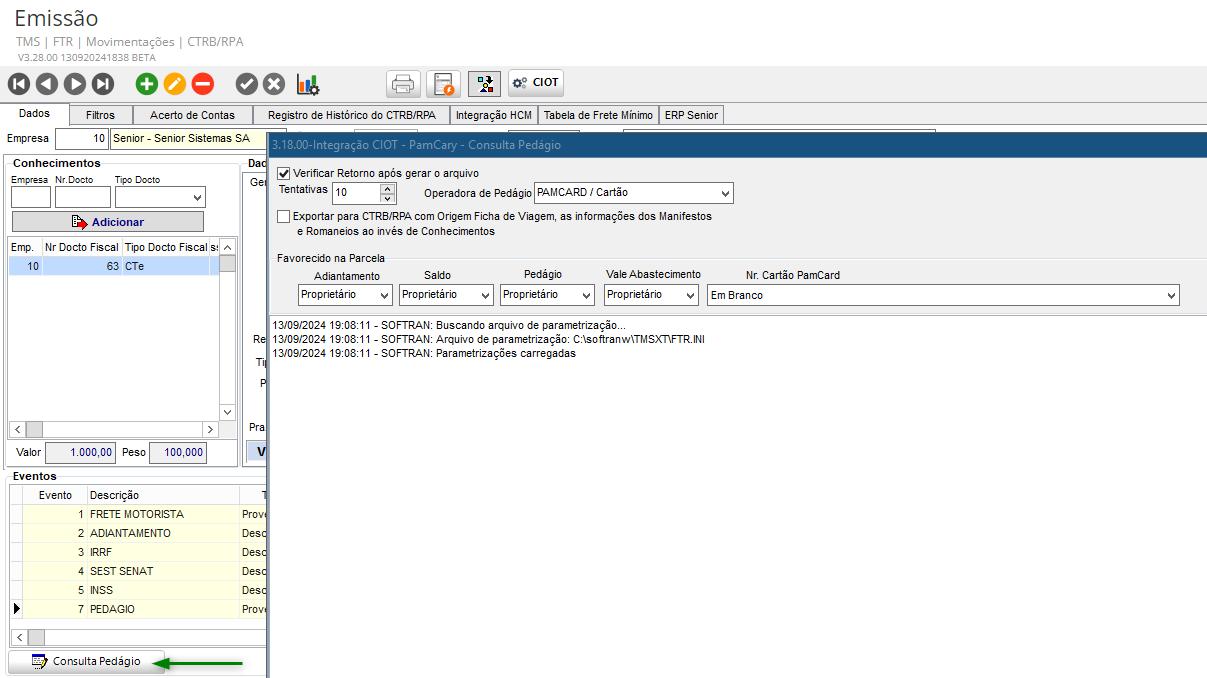Open Tabela de Frete Mínimo tab
This screenshot has height=678, width=1207.
598,115
